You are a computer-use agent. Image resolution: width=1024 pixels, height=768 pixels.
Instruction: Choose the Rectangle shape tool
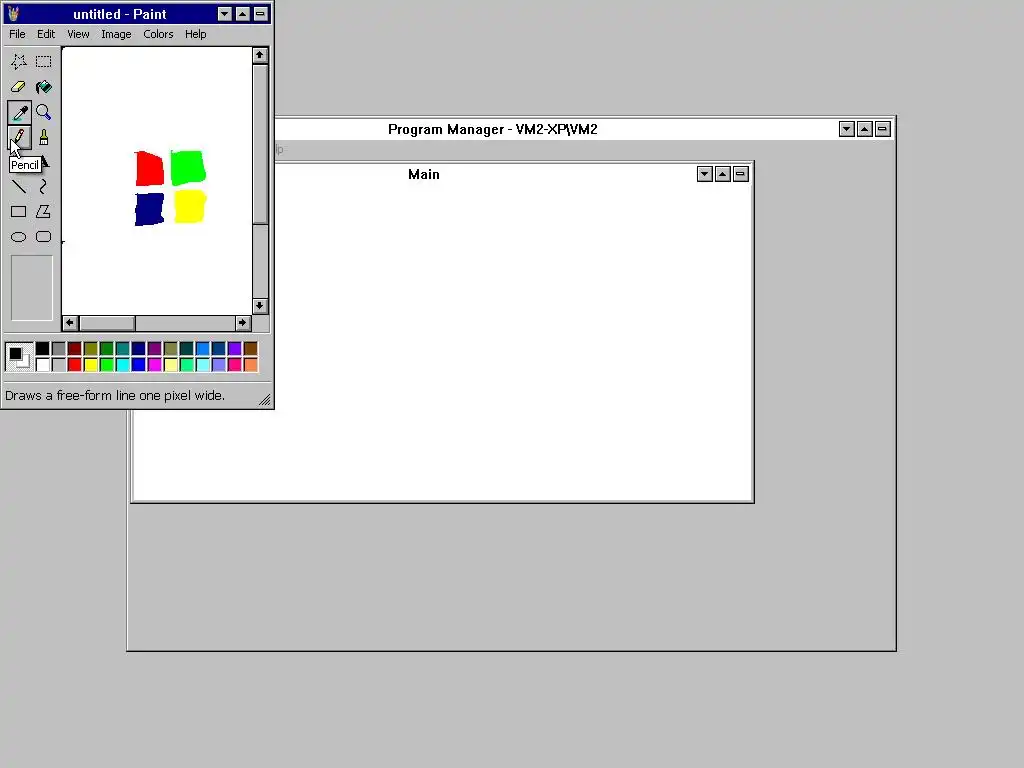coord(18,212)
